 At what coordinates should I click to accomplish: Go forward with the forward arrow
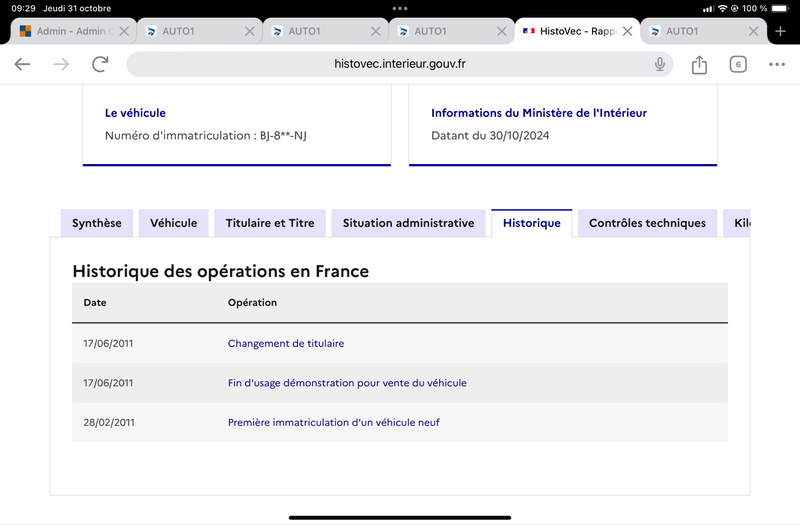[61, 64]
